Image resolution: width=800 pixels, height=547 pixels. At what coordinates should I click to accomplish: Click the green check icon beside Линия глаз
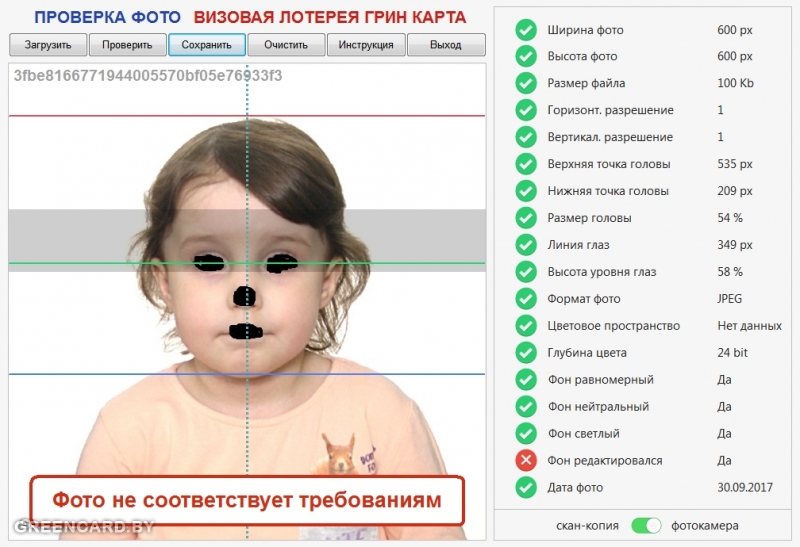coord(526,245)
